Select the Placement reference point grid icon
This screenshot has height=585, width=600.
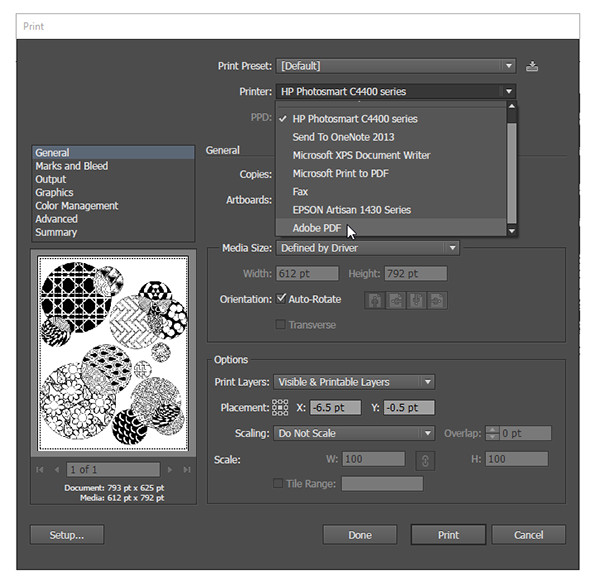point(280,408)
